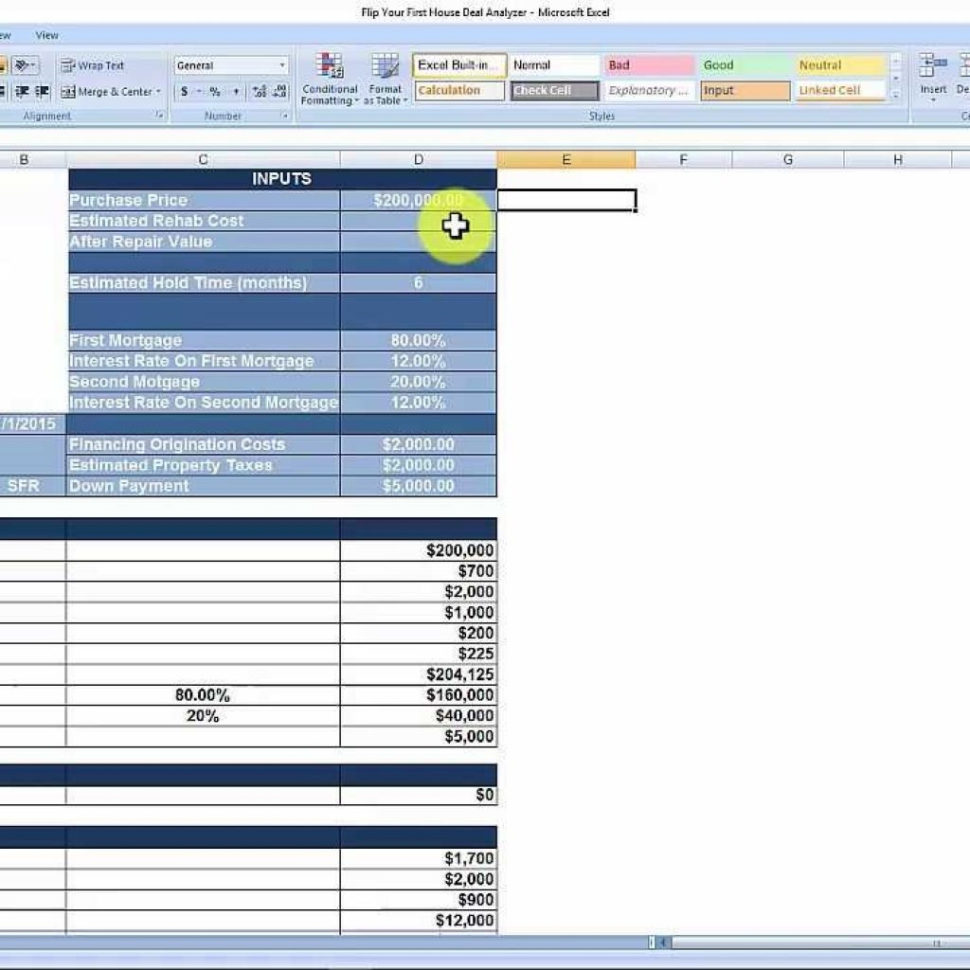Viewport: 970px width, 970px height.
Task: Select column B header
Action: [24, 160]
